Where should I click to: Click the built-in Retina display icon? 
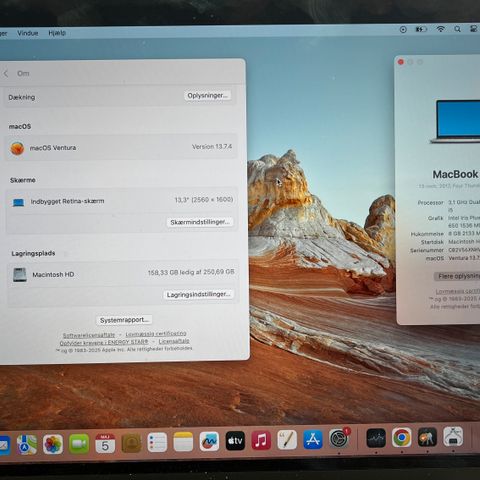[18, 202]
